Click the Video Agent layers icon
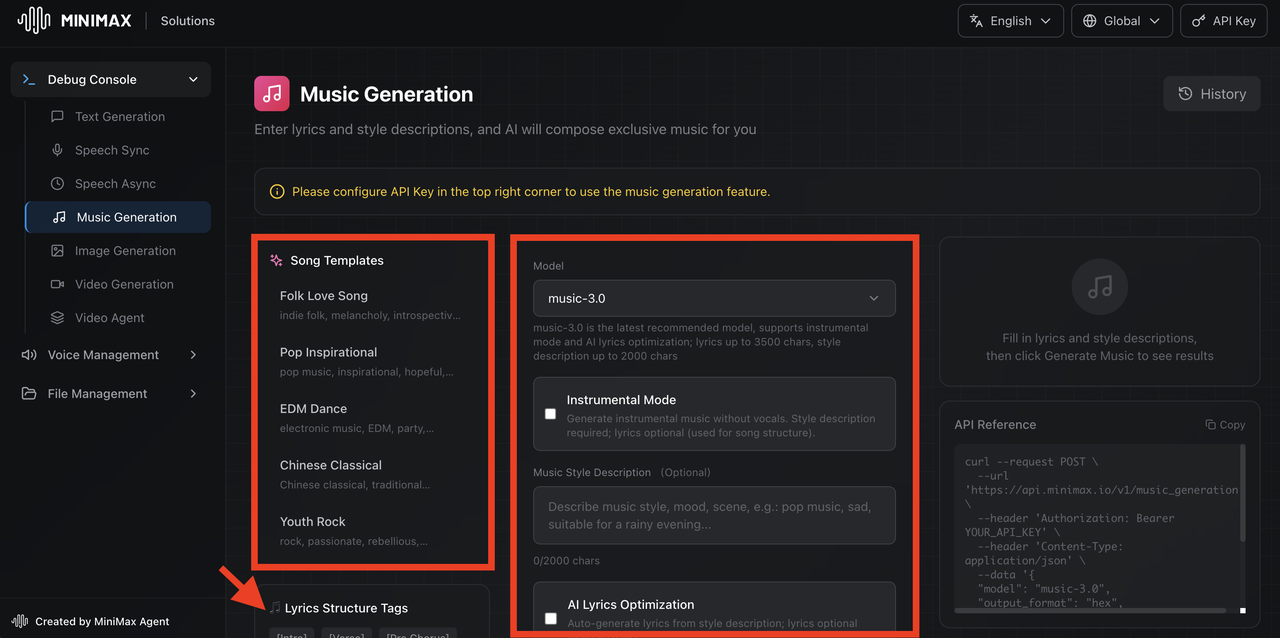 57,318
